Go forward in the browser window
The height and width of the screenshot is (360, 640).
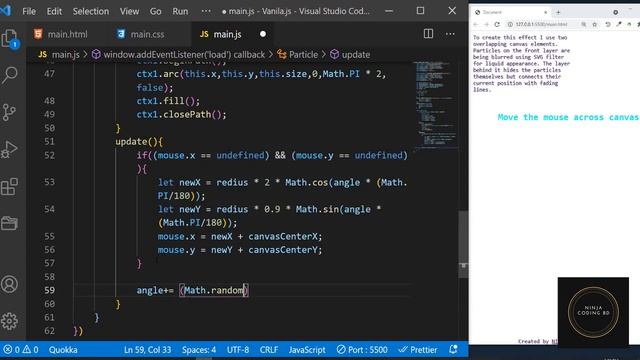[x=486, y=24]
